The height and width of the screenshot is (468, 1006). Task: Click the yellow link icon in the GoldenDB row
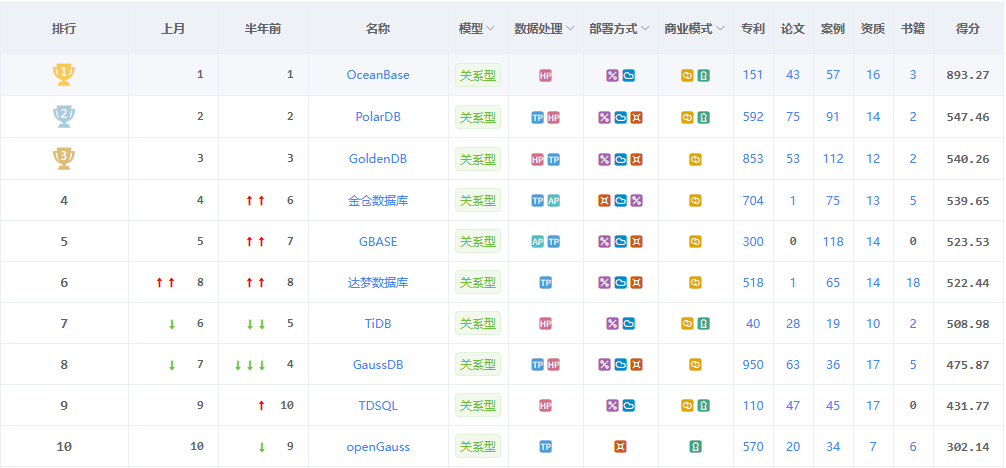(695, 159)
